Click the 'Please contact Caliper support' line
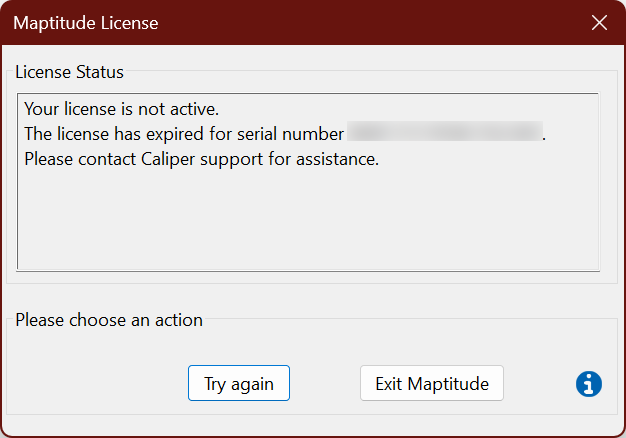This screenshot has width=626, height=438. click(201, 159)
